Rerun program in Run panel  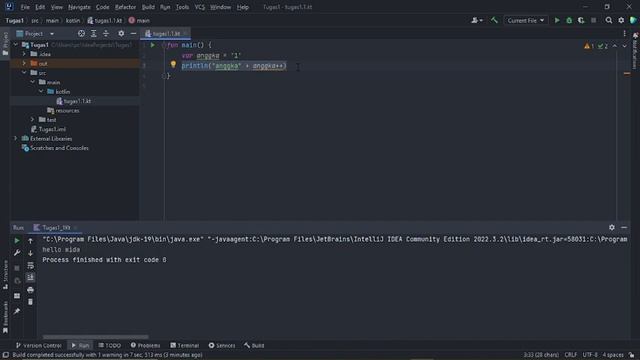tap(17, 241)
